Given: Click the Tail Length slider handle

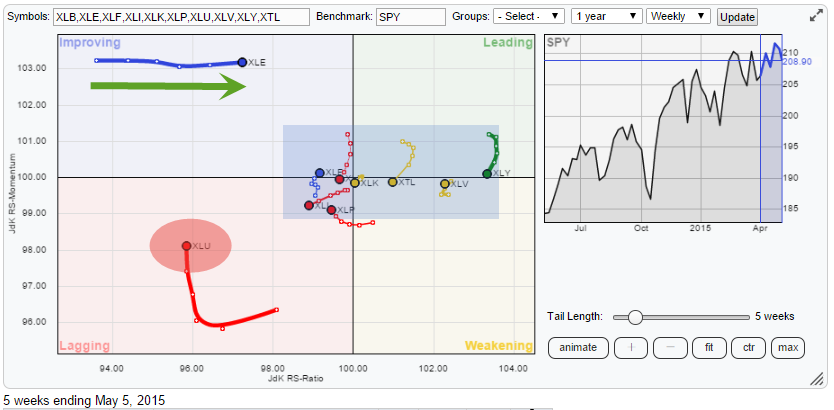Looking at the screenshot, I should [635, 317].
